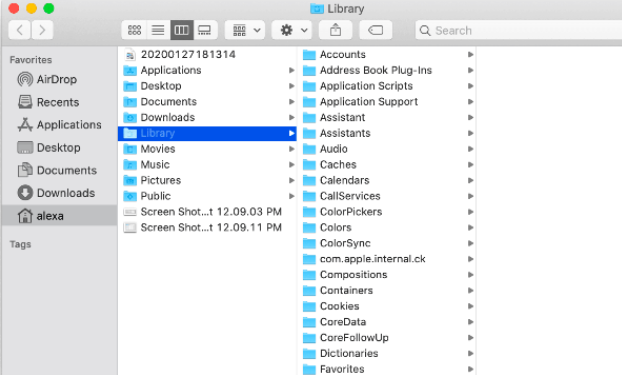Click the Share toolbar button
The height and width of the screenshot is (375, 625).
coord(336,30)
